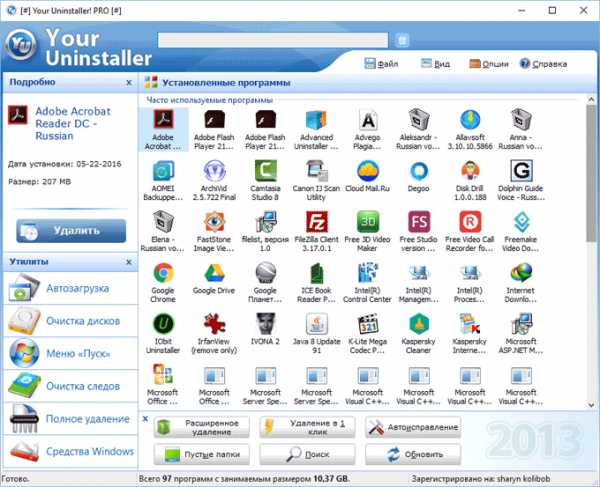Click the program list scrollbar thumb
Viewport: 600px width, 487px height.
coord(591,173)
